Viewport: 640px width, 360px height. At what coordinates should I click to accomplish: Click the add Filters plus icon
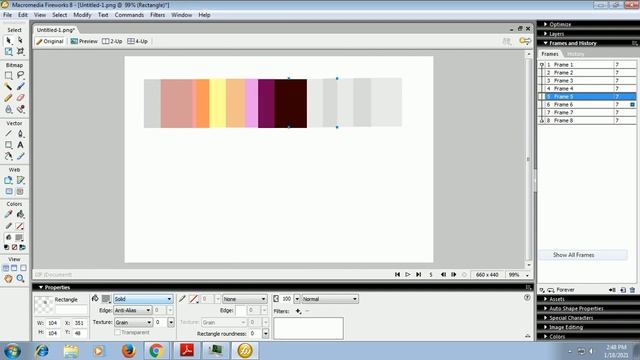[x=298, y=311]
